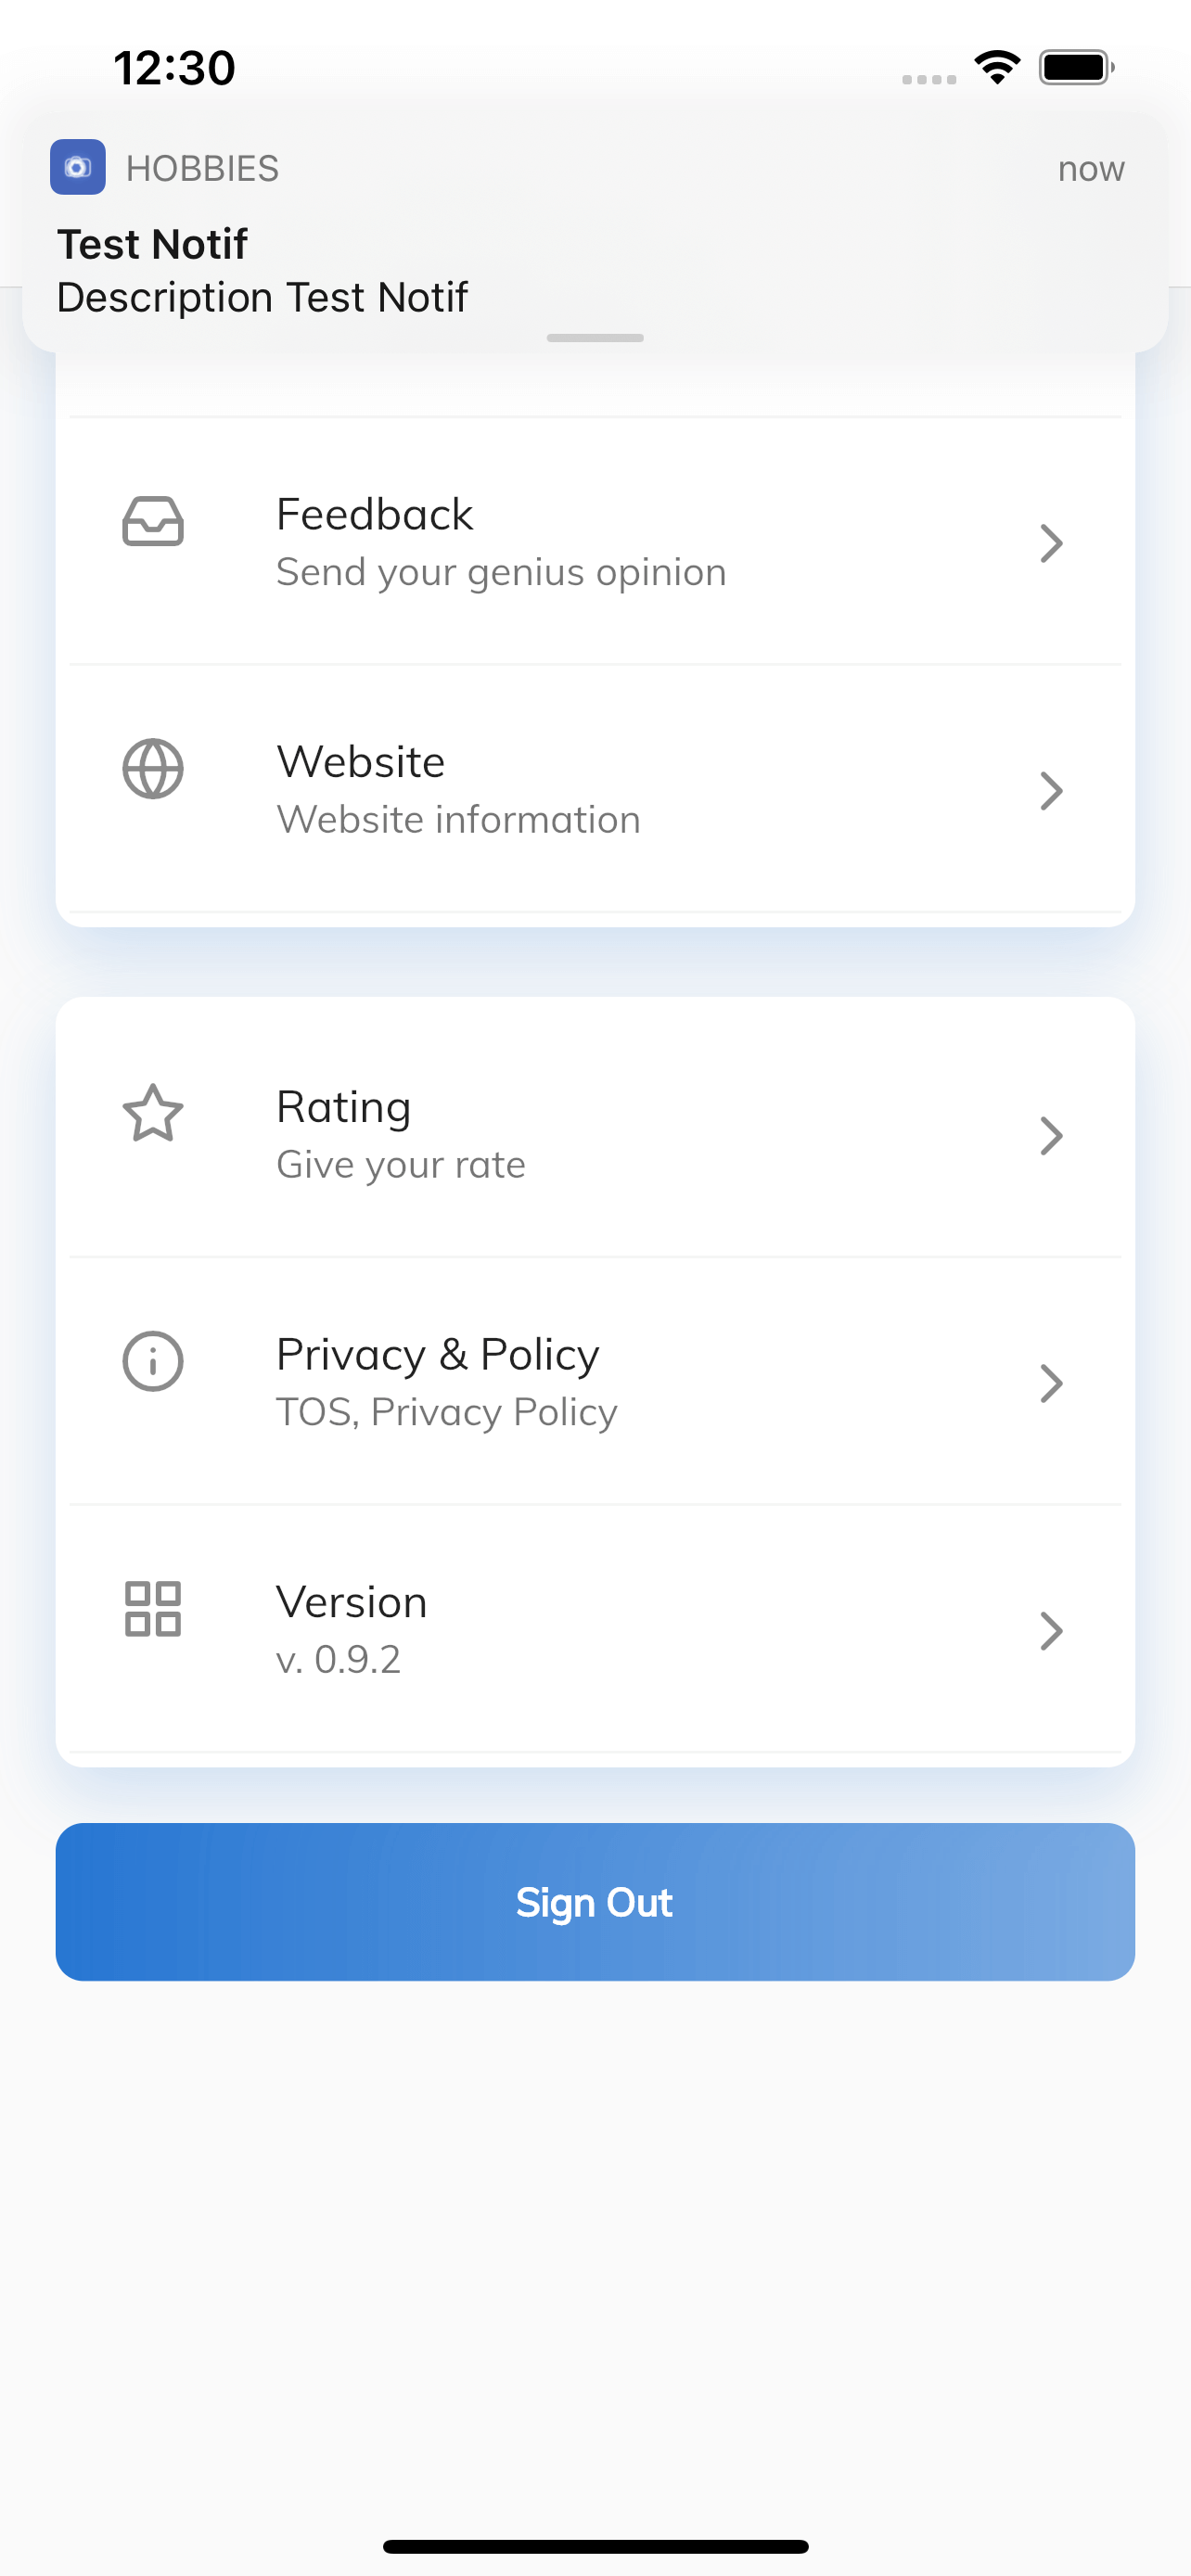
Task: Tap the Sign Out button
Action: pos(595,1901)
